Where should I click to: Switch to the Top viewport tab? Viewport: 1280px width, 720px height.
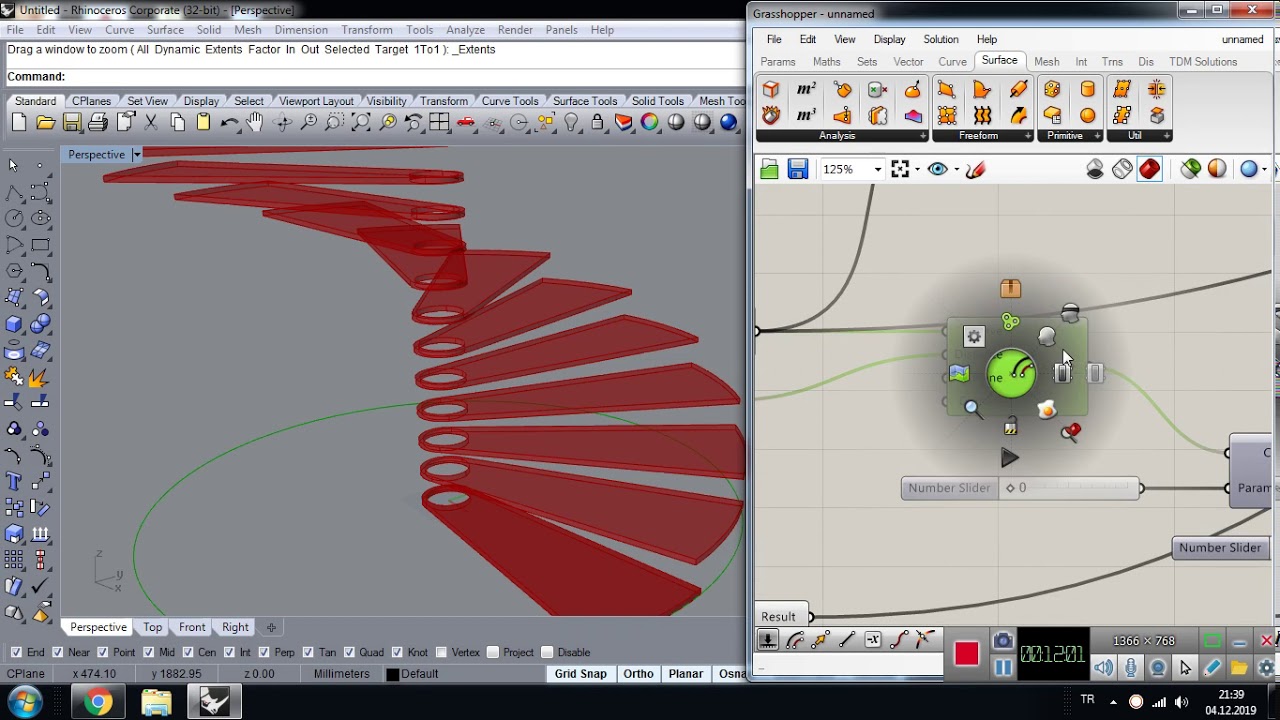coord(152,627)
